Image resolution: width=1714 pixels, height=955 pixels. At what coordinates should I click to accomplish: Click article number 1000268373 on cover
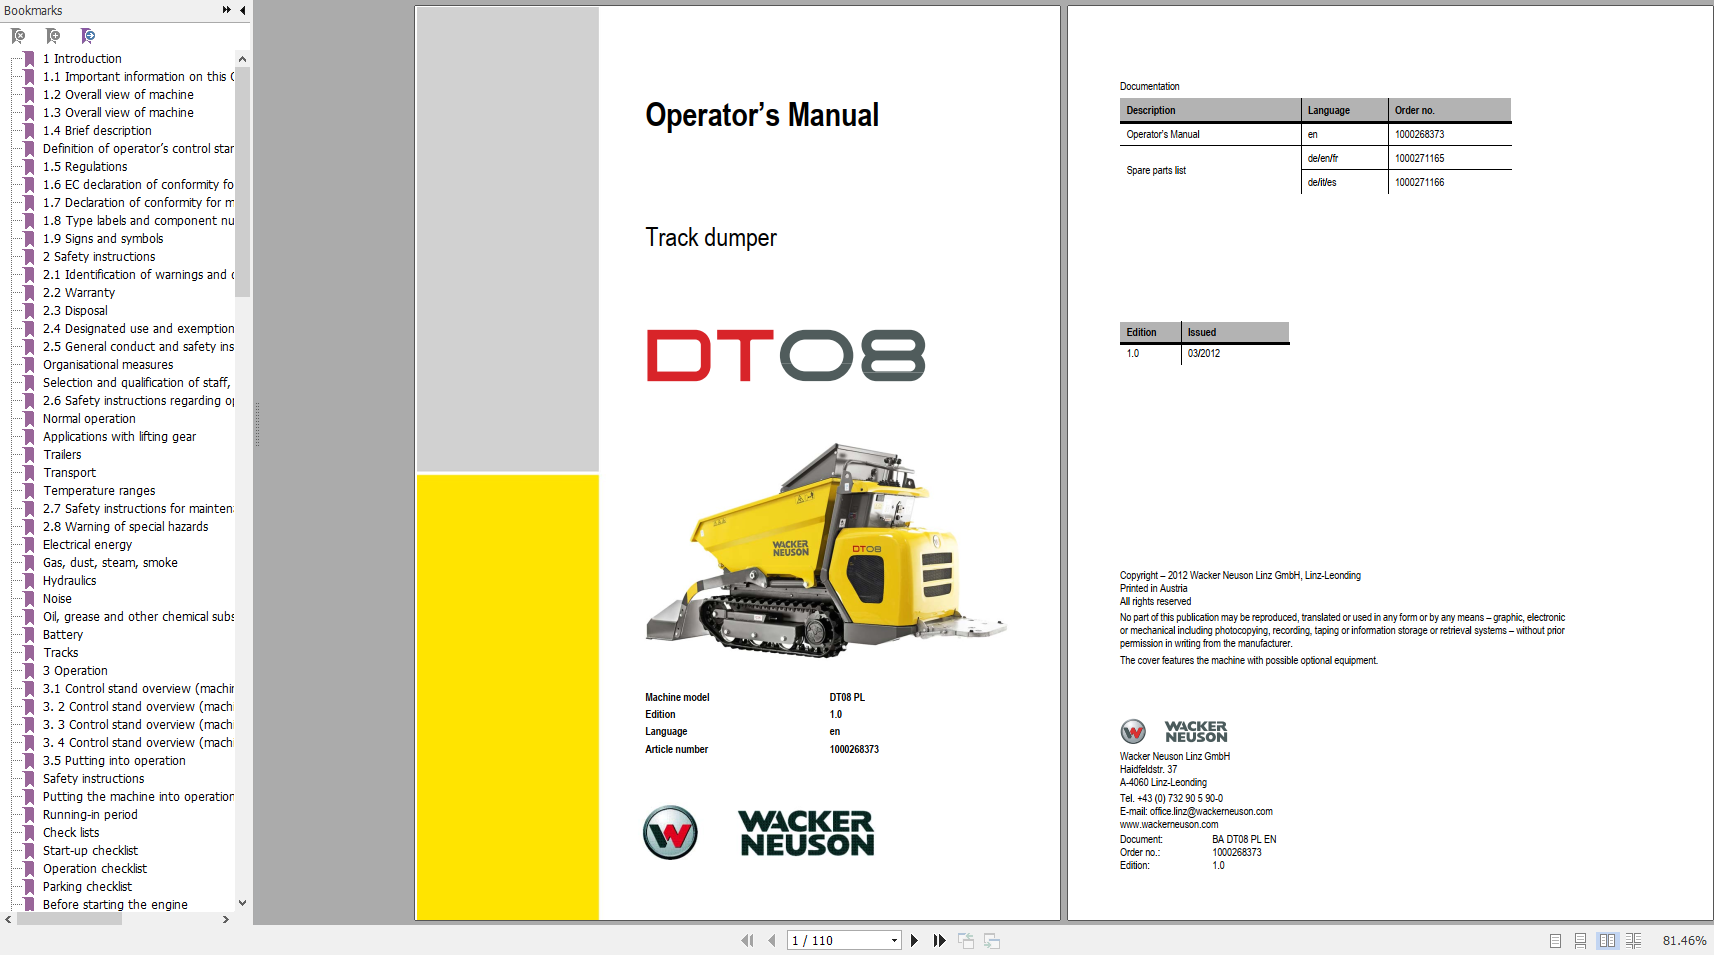(854, 749)
